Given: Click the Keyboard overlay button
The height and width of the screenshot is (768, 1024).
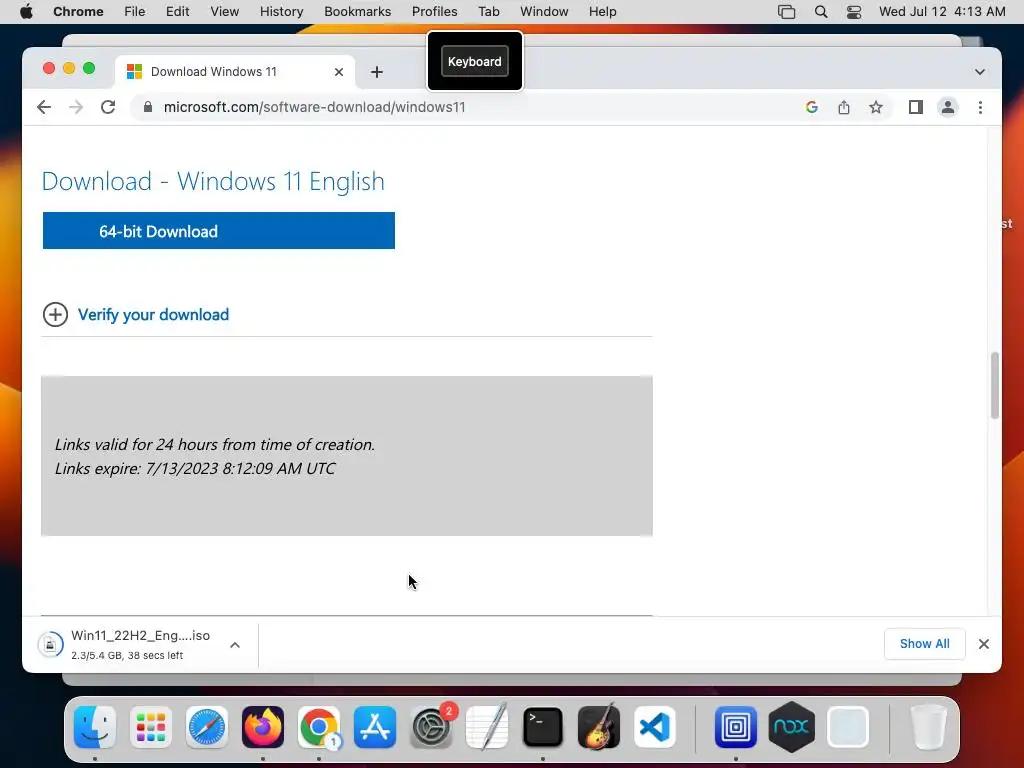Looking at the screenshot, I should click(x=475, y=61).
